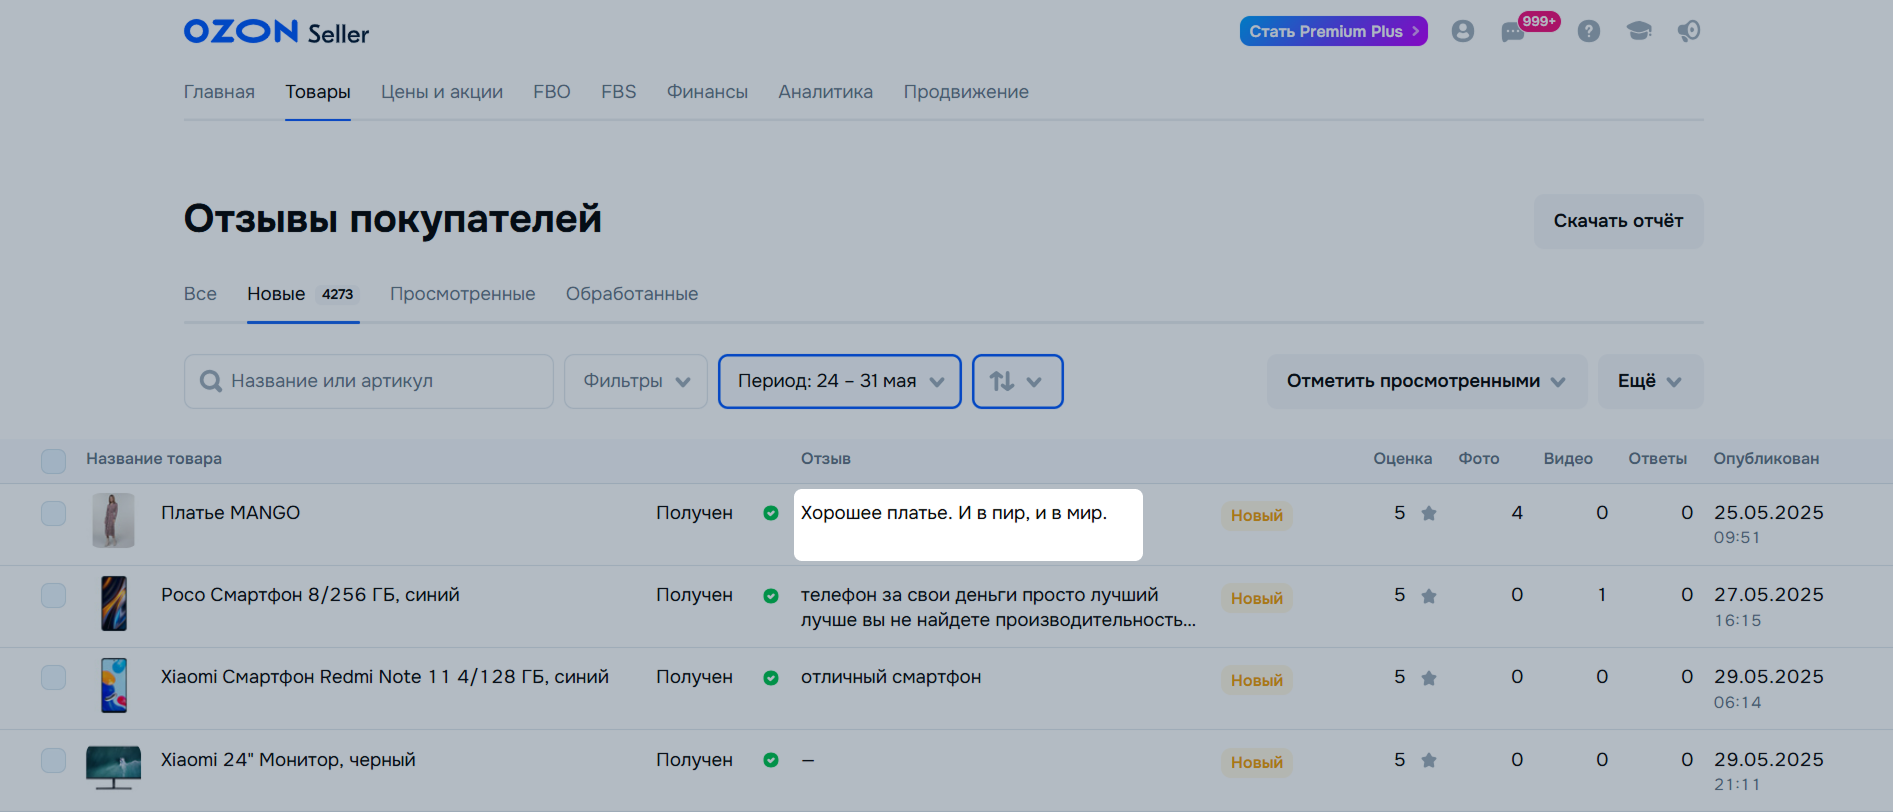Screen dimensions: 1893x812
Task: Switch to the Все reviews tab
Action: 200,294
